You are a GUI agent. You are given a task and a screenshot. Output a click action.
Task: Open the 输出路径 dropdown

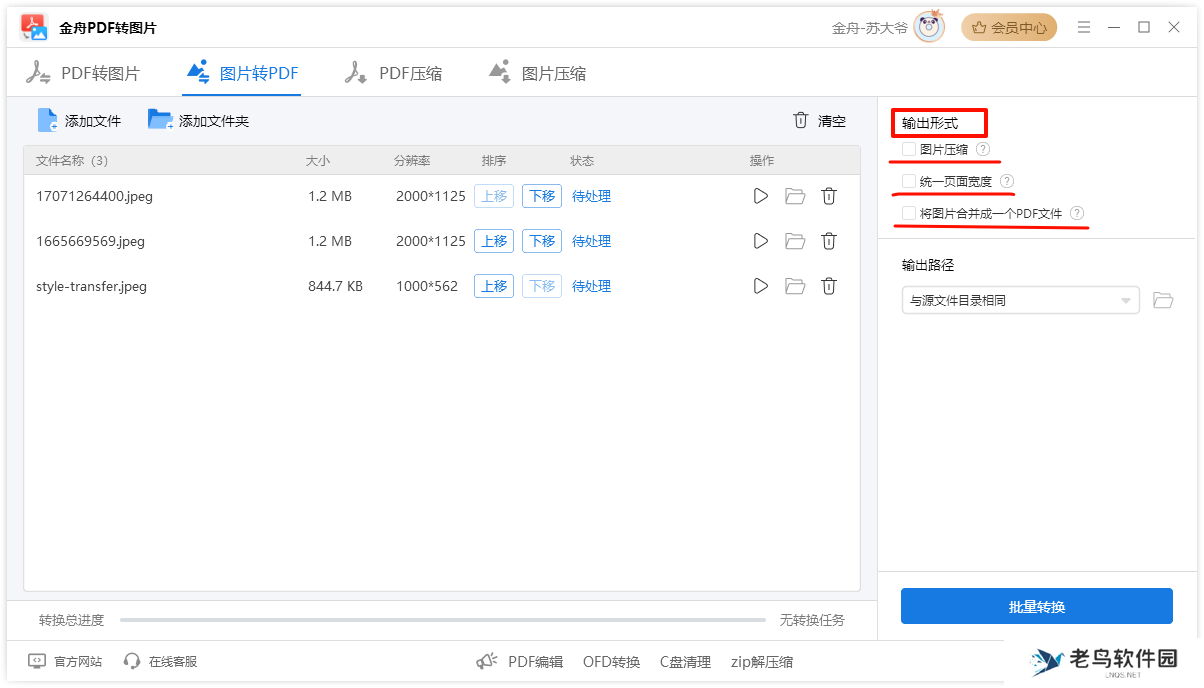coord(1020,300)
